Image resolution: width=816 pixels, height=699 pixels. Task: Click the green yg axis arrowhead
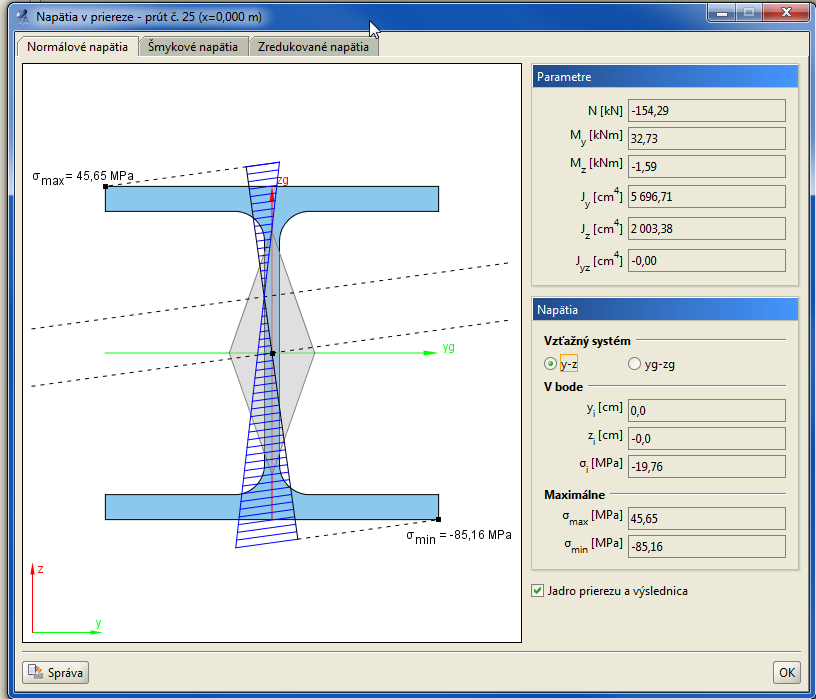430,353
